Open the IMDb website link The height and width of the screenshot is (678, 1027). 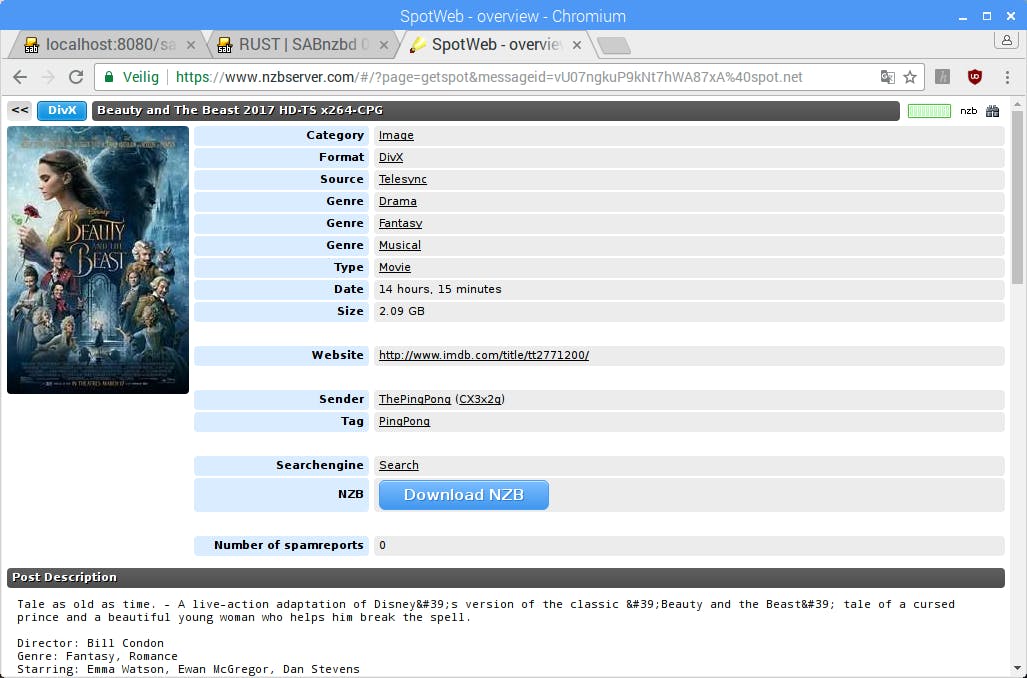[484, 355]
